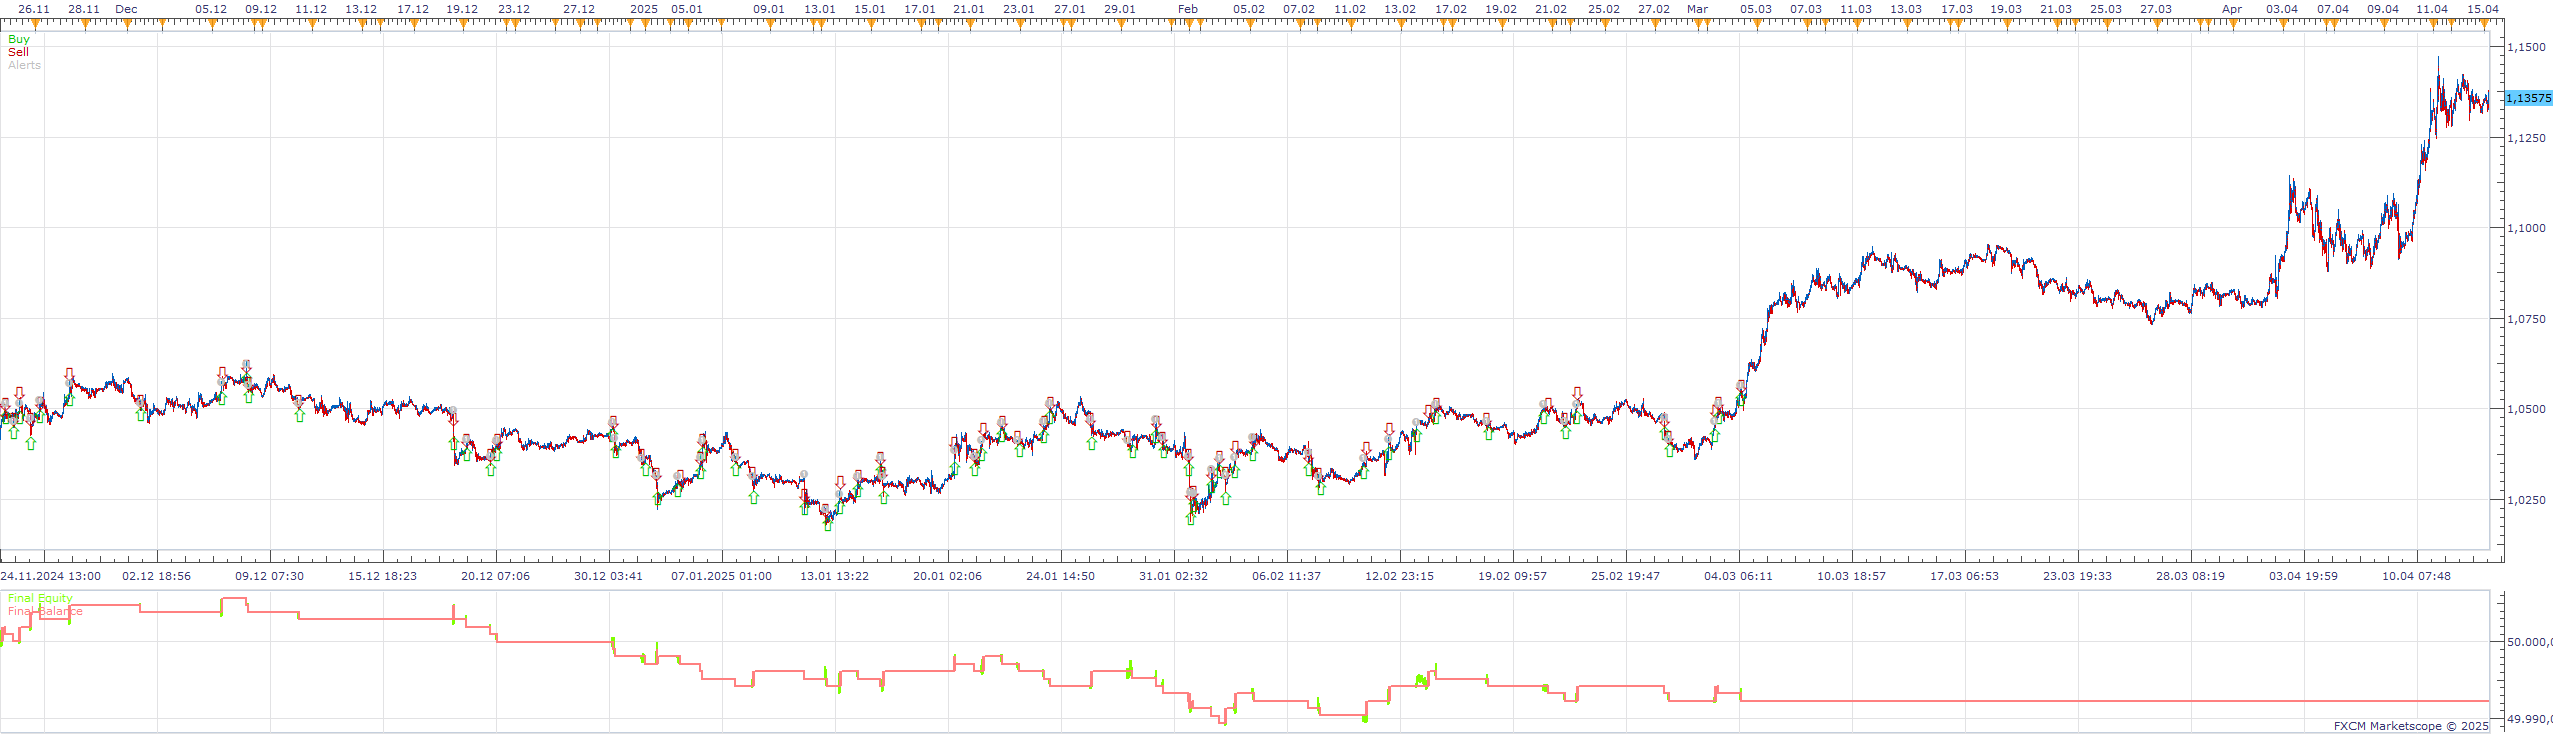The image size is (2555, 734).
Task: Click the orange marker below the Dec label
Action: pos(127,25)
